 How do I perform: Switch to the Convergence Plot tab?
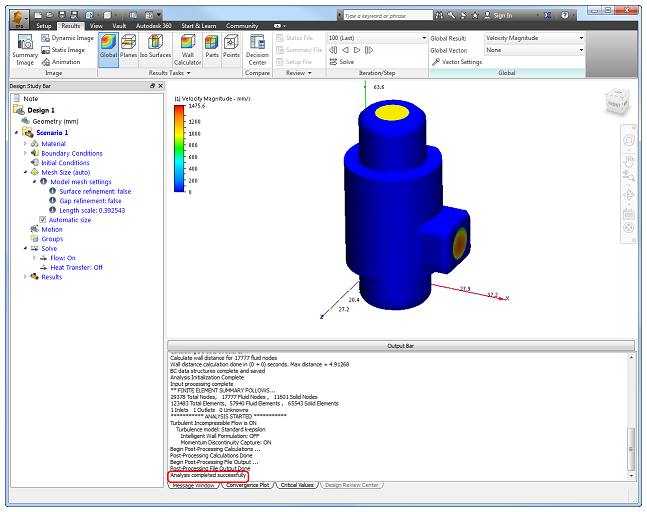247,485
